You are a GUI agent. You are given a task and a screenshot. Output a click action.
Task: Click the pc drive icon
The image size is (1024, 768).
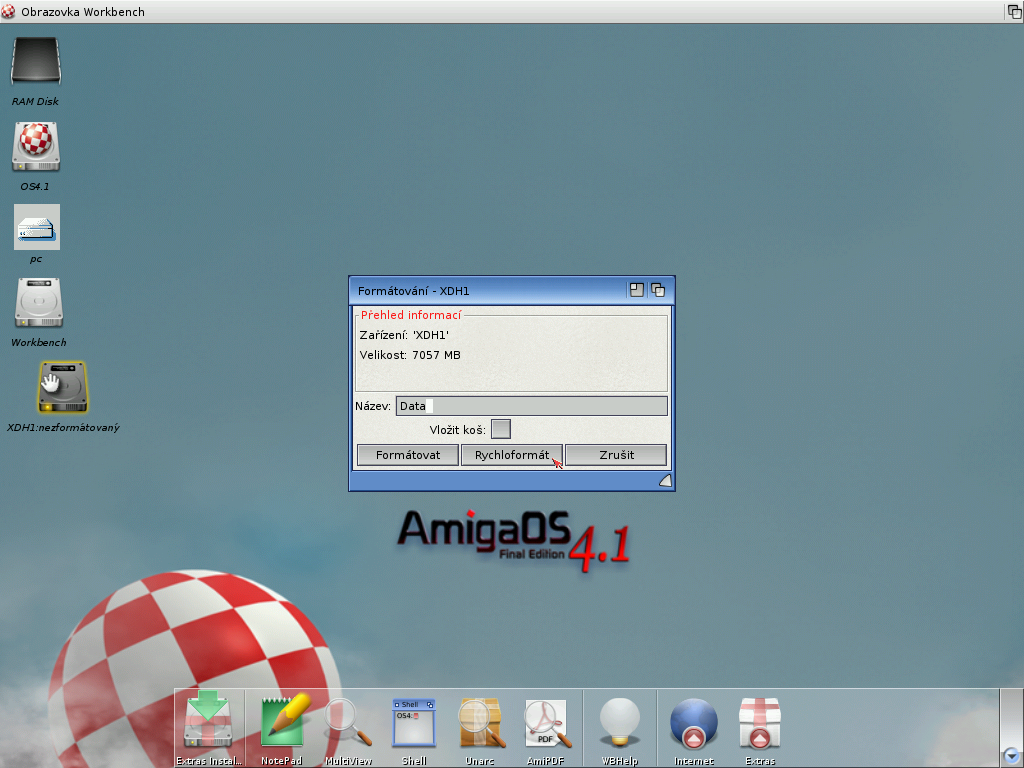37,227
